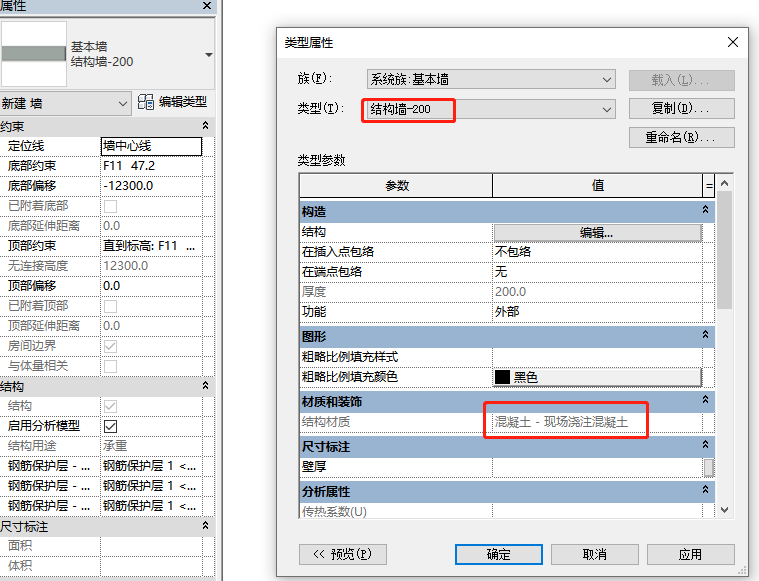
Task: Open the 类型(T) dropdown 结构墙-200
Action: 491,109
